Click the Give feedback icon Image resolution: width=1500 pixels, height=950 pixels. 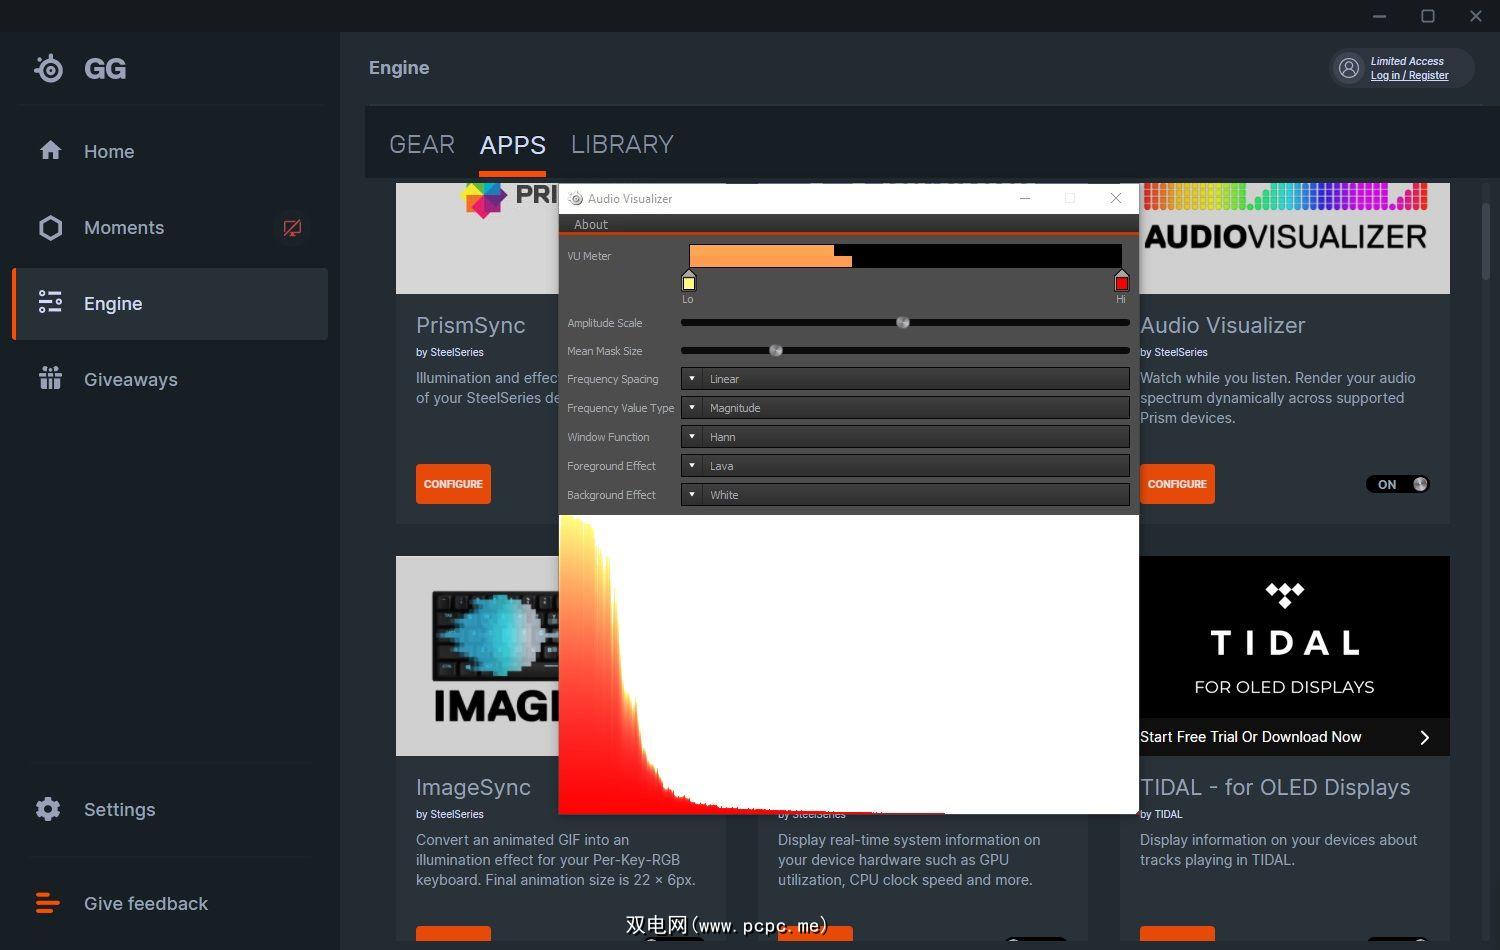48,903
